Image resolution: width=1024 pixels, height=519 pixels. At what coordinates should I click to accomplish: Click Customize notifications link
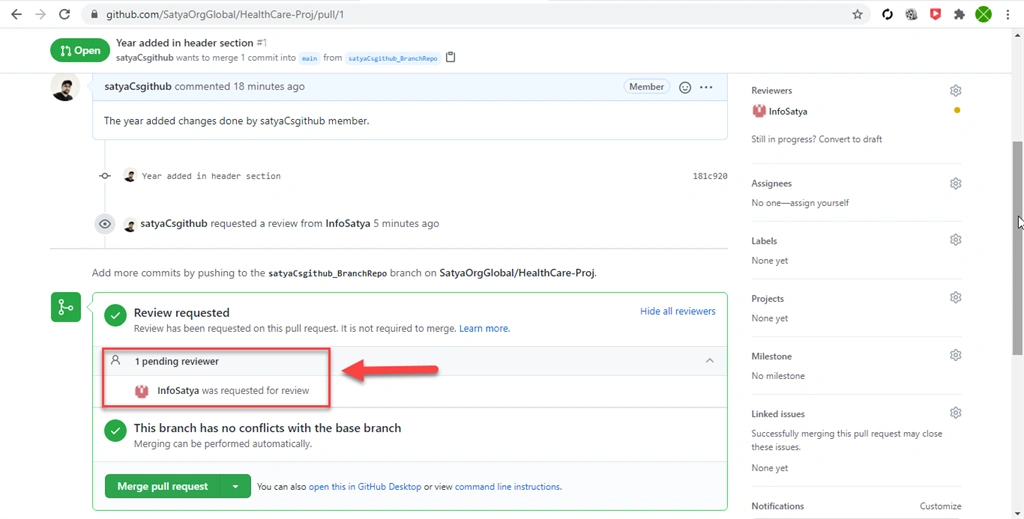[x=940, y=506]
